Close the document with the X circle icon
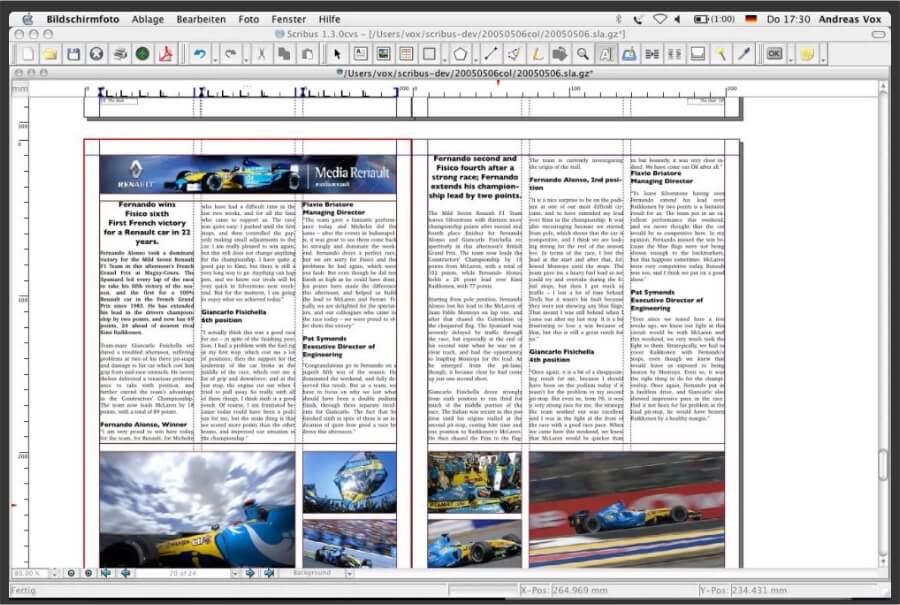The height and width of the screenshot is (605, 900). pyautogui.click(x=96, y=55)
